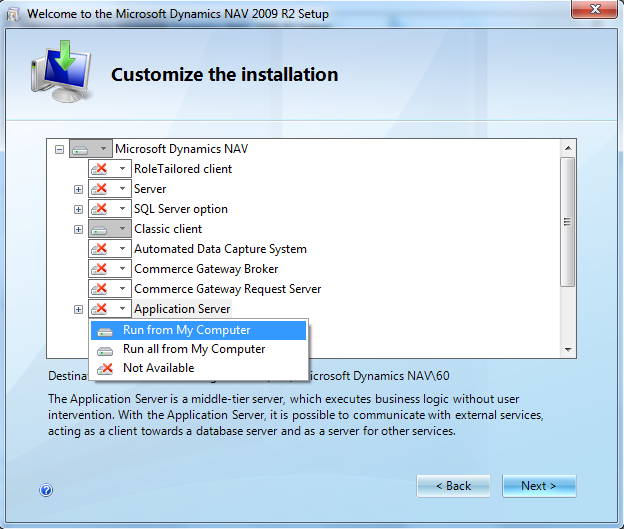Expand the Application Server tree node
Viewport: 624px width, 529px height.
(78, 309)
